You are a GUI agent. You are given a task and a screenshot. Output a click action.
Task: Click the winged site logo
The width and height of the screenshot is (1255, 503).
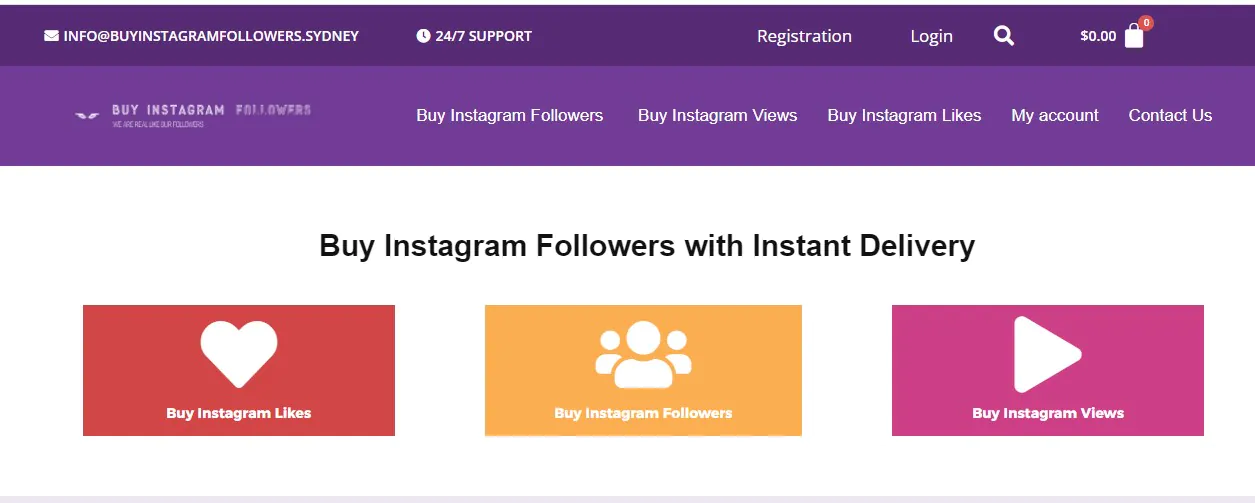193,115
